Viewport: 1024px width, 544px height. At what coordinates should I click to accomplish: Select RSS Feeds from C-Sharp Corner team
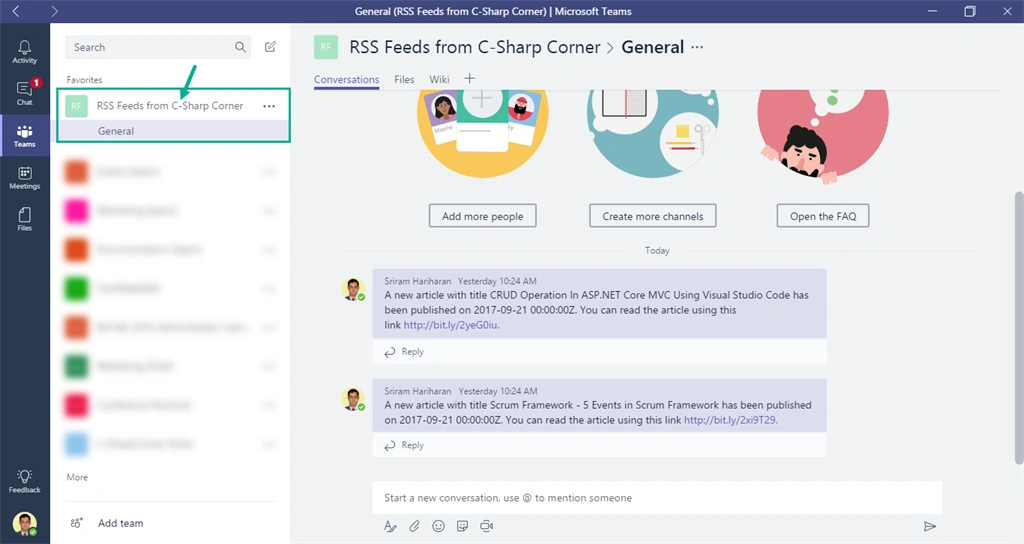170,106
